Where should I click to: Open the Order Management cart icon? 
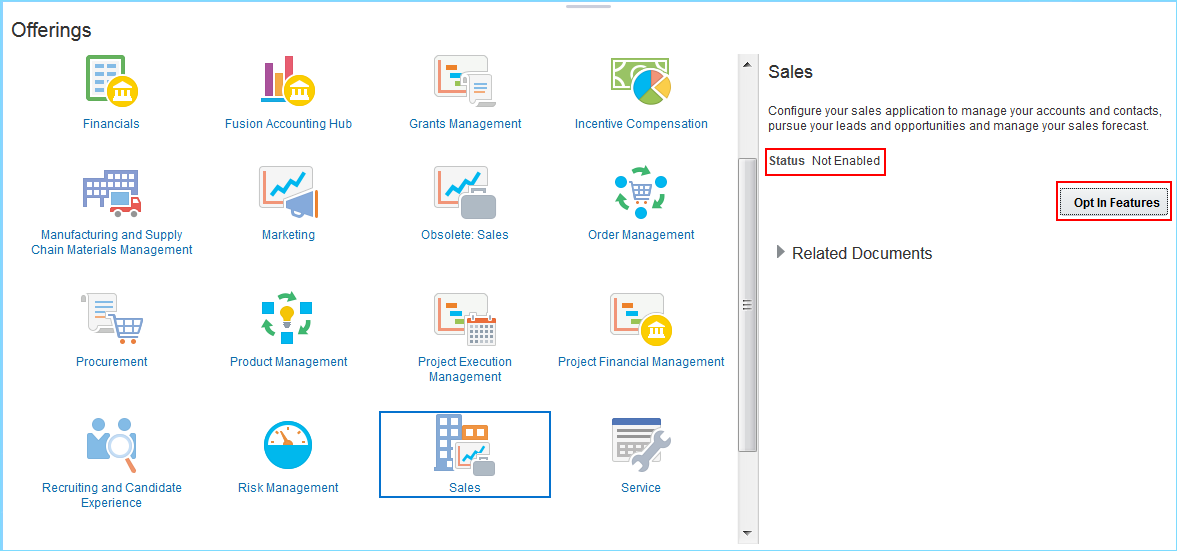641,191
